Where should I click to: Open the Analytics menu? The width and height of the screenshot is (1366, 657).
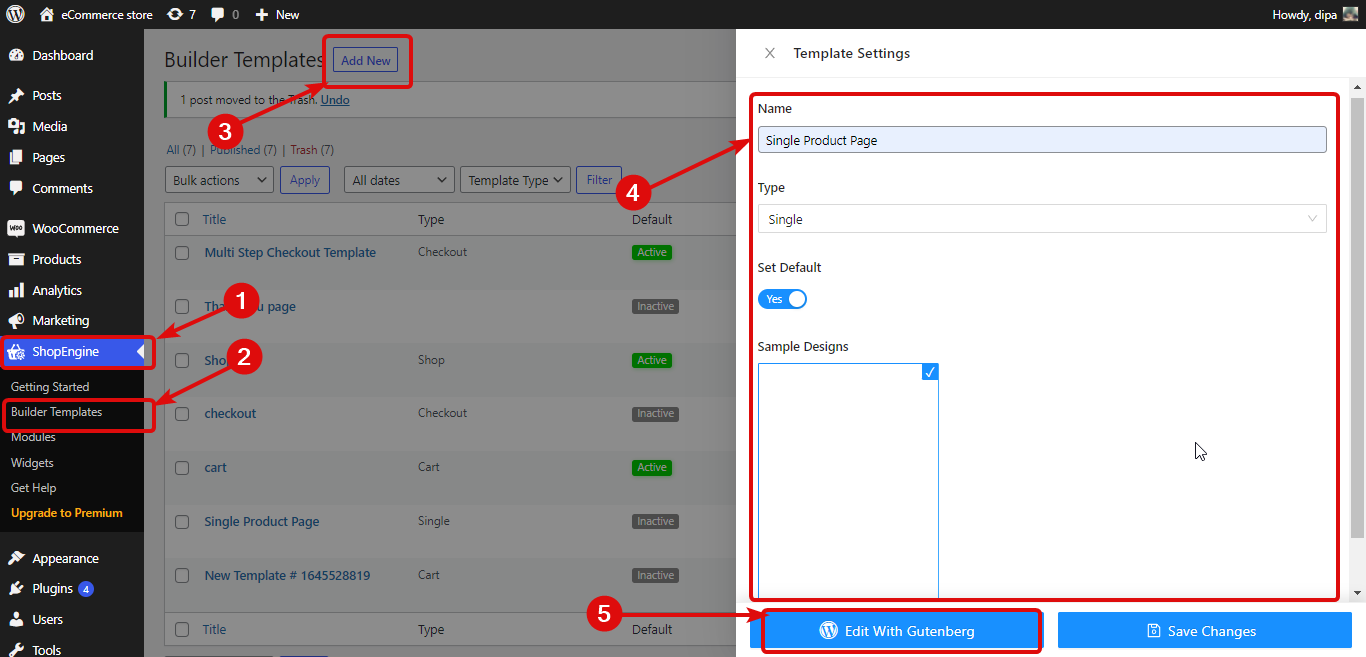pos(56,290)
